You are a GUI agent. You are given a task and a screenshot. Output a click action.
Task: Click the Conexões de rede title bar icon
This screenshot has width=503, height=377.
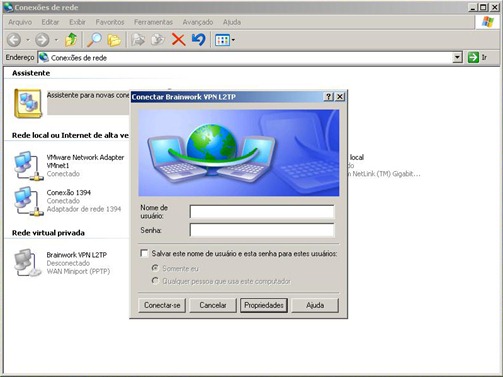tap(8, 7)
